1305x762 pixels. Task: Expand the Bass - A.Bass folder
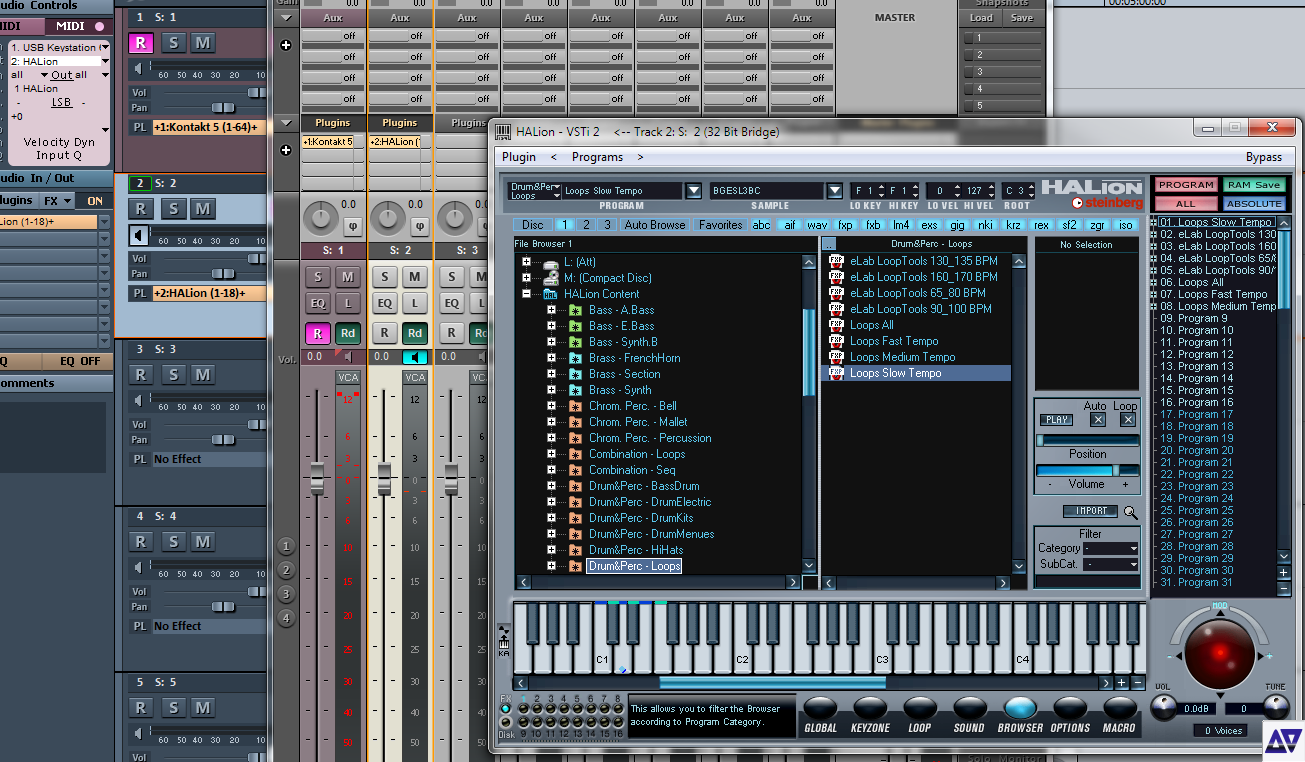click(551, 310)
